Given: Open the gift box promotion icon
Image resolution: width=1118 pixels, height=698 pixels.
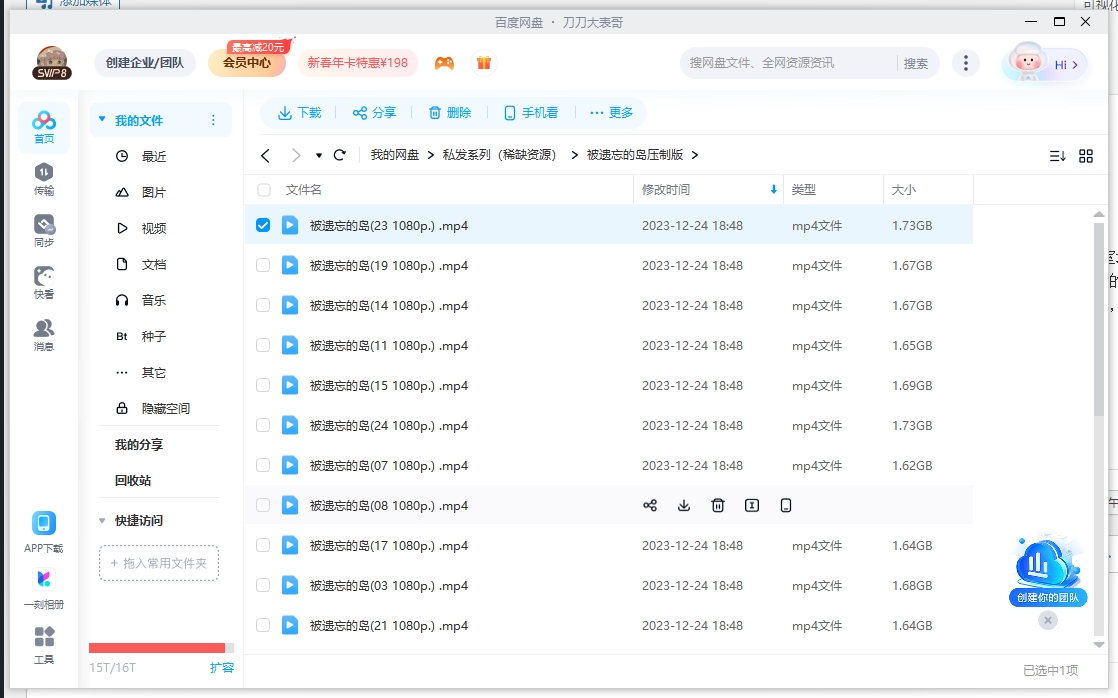Looking at the screenshot, I should point(484,61).
